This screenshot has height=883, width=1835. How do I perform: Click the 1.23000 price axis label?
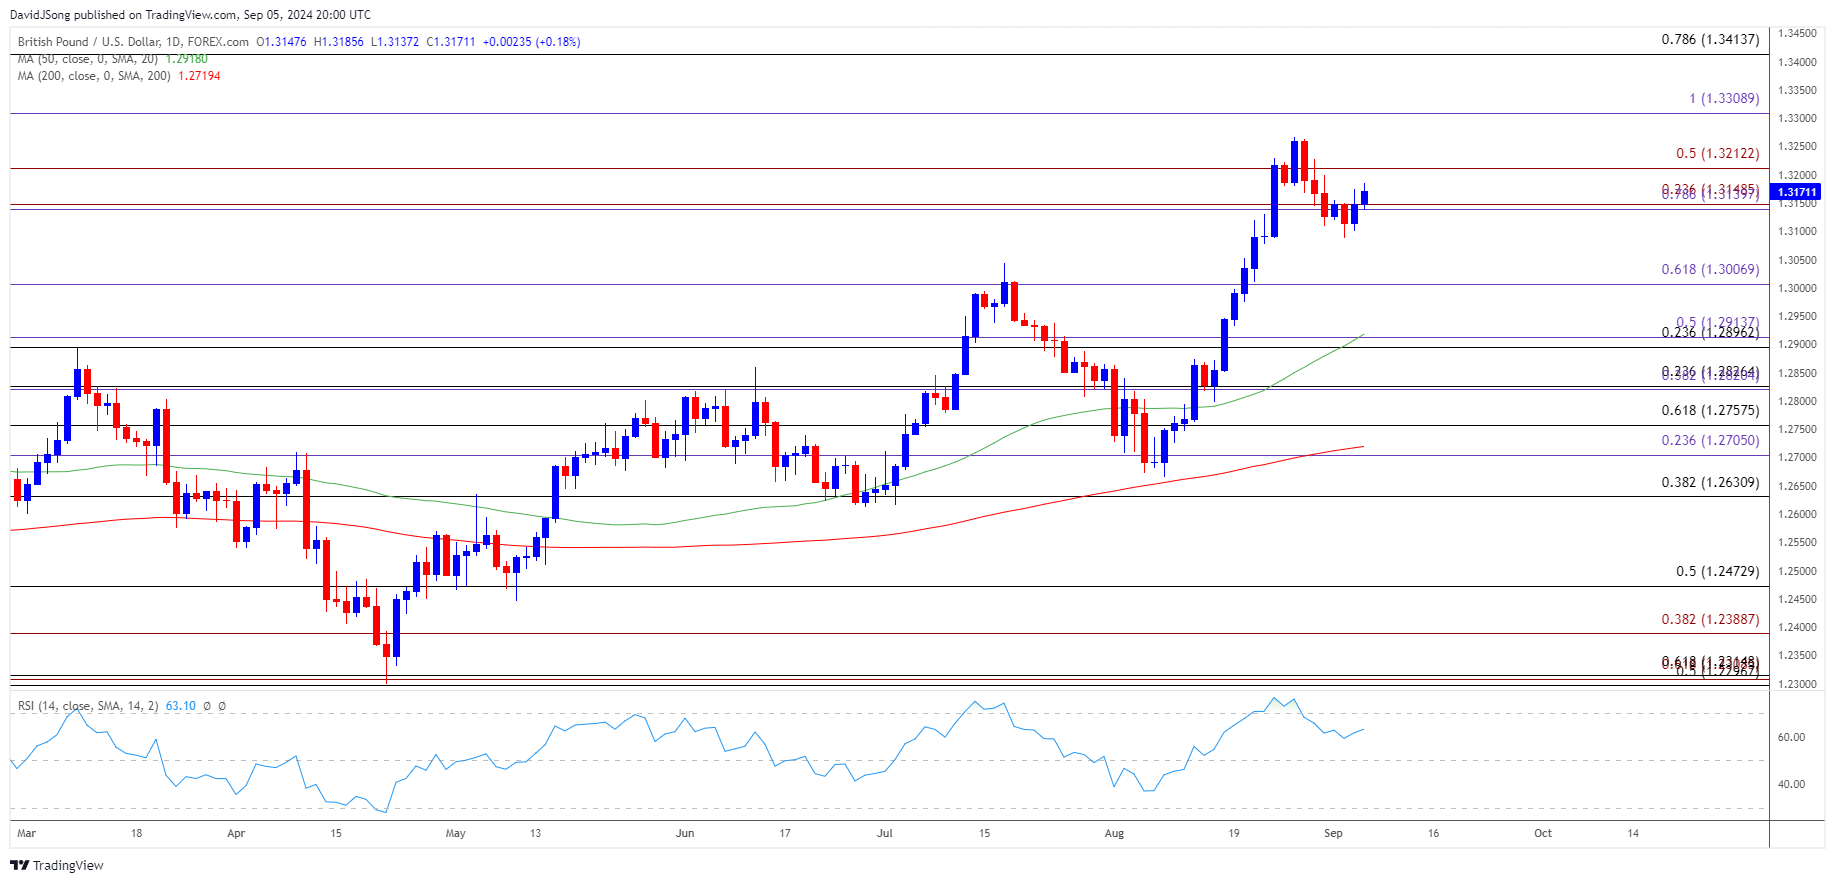(x=1797, y=684)
